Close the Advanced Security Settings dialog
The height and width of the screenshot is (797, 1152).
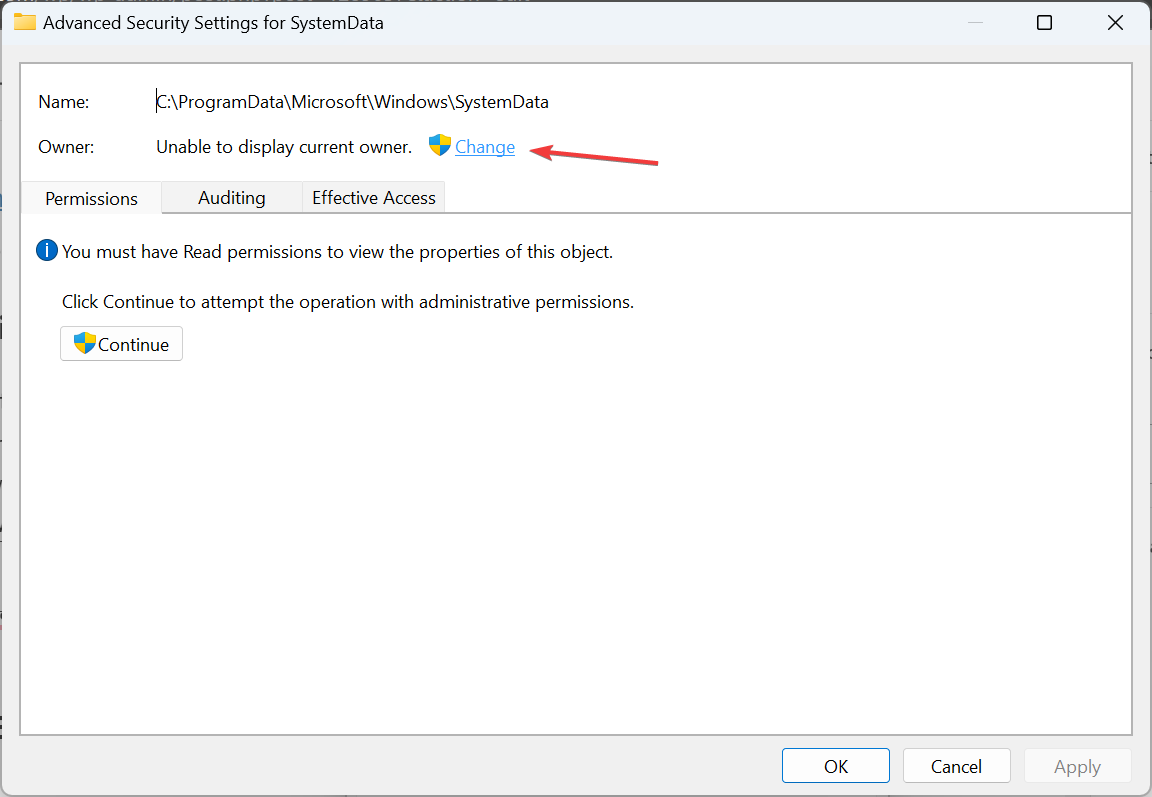coord(1115,23)
